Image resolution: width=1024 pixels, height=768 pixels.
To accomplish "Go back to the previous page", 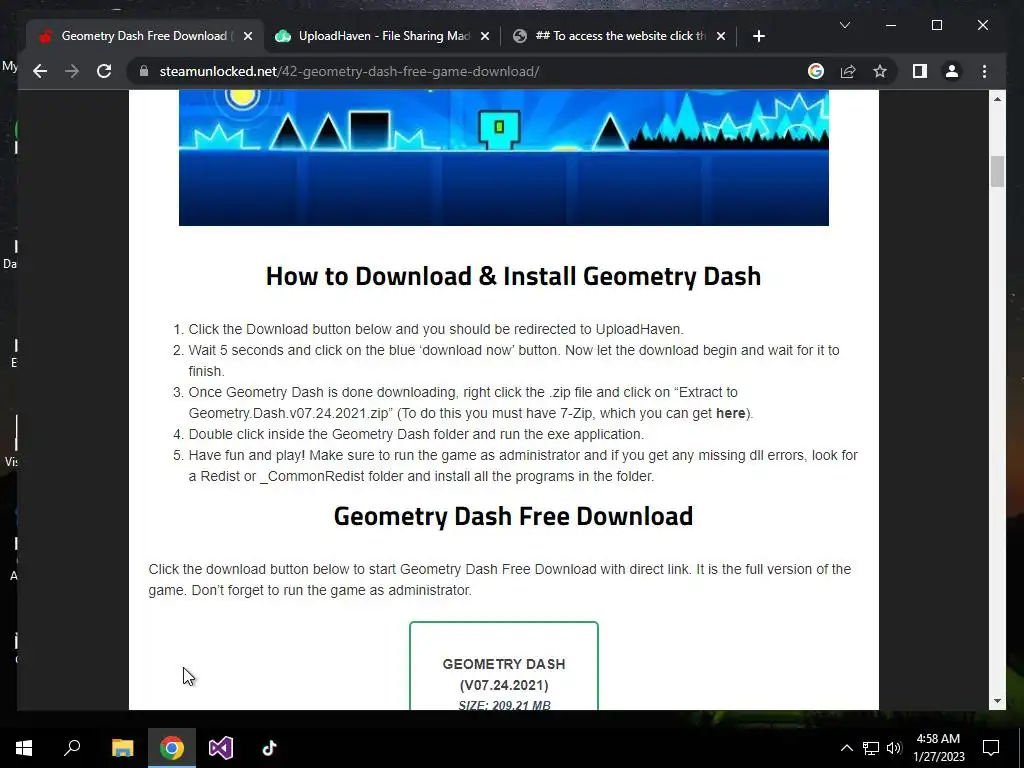I will 40,71.
